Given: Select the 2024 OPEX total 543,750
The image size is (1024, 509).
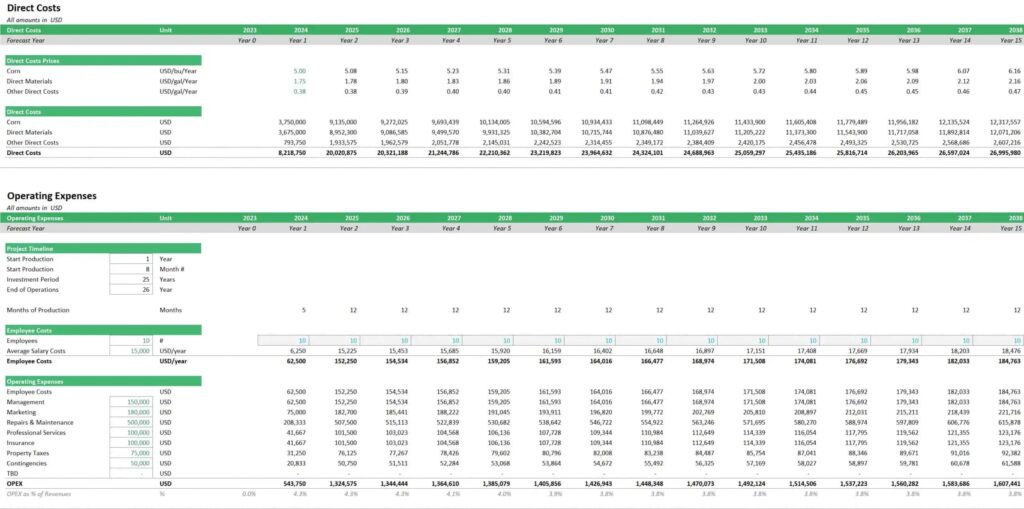Looking at the screenshot, I should point(295,484).
